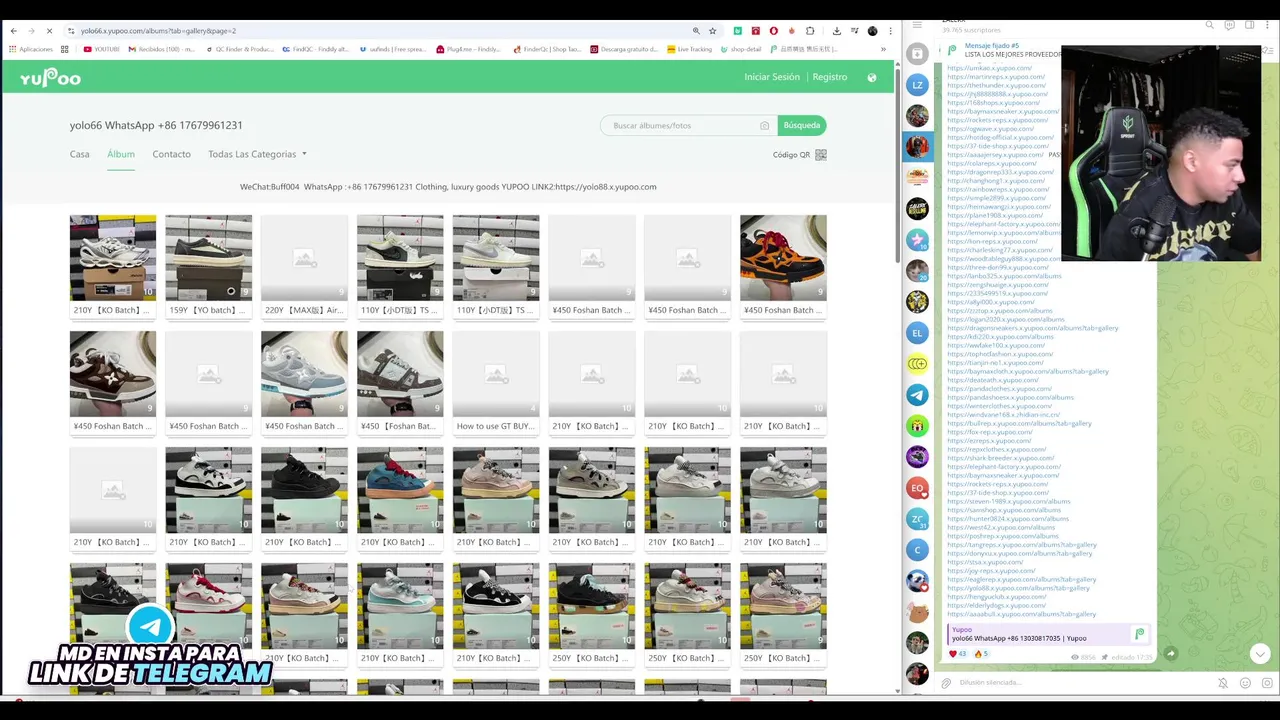Forward the pinned message with share arrow
The image size is (1280, 720).
point(1170,654)
